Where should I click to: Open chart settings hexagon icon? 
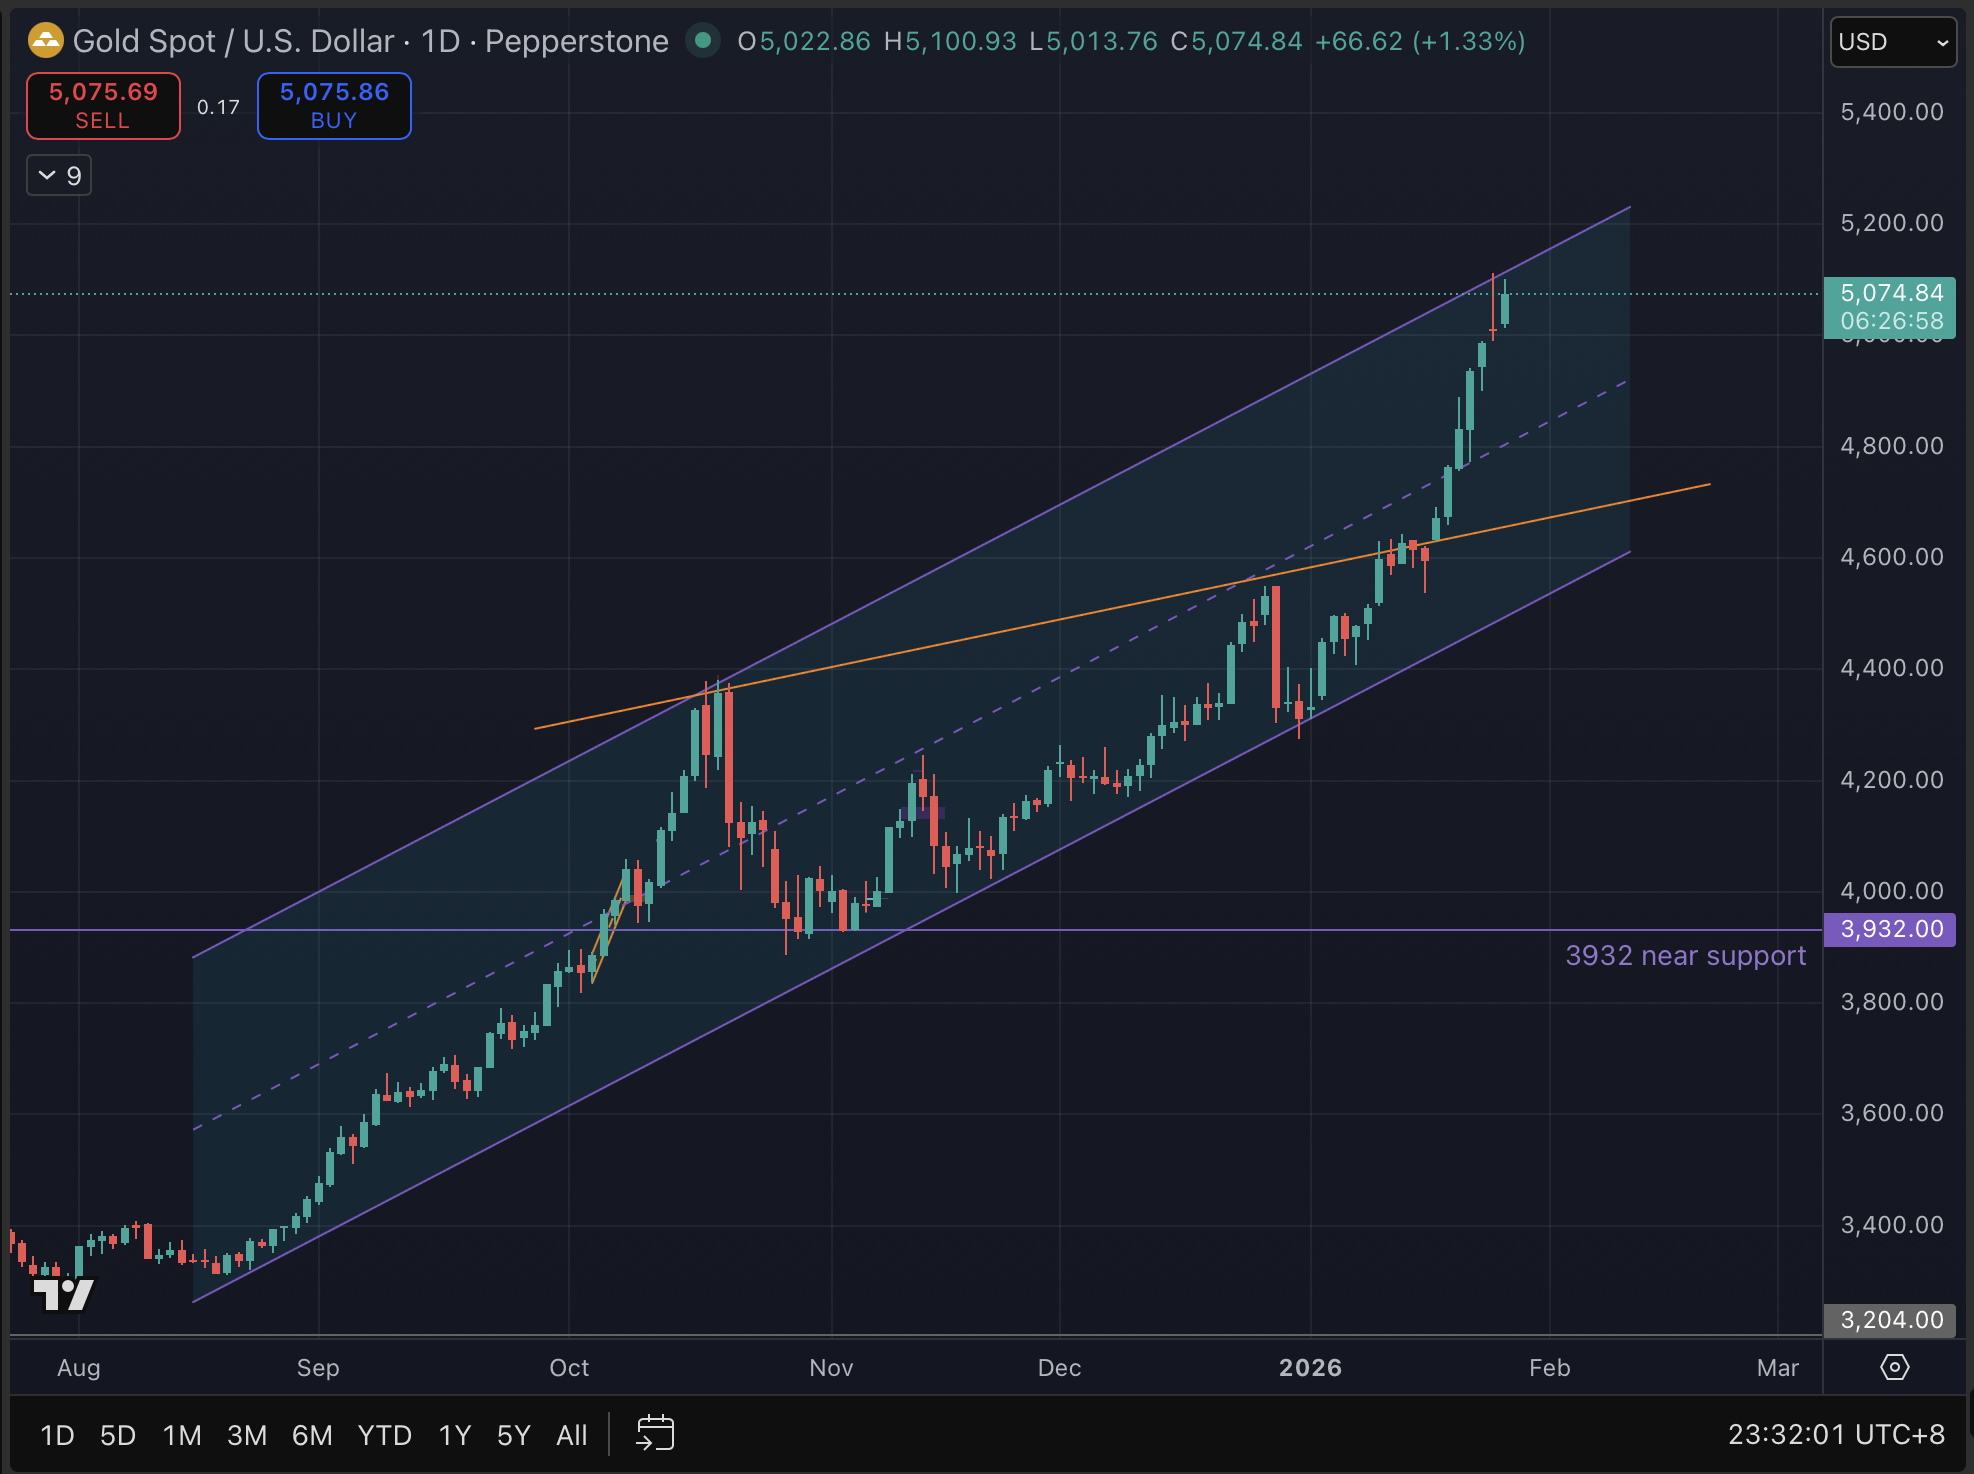coord(1894,1367)
